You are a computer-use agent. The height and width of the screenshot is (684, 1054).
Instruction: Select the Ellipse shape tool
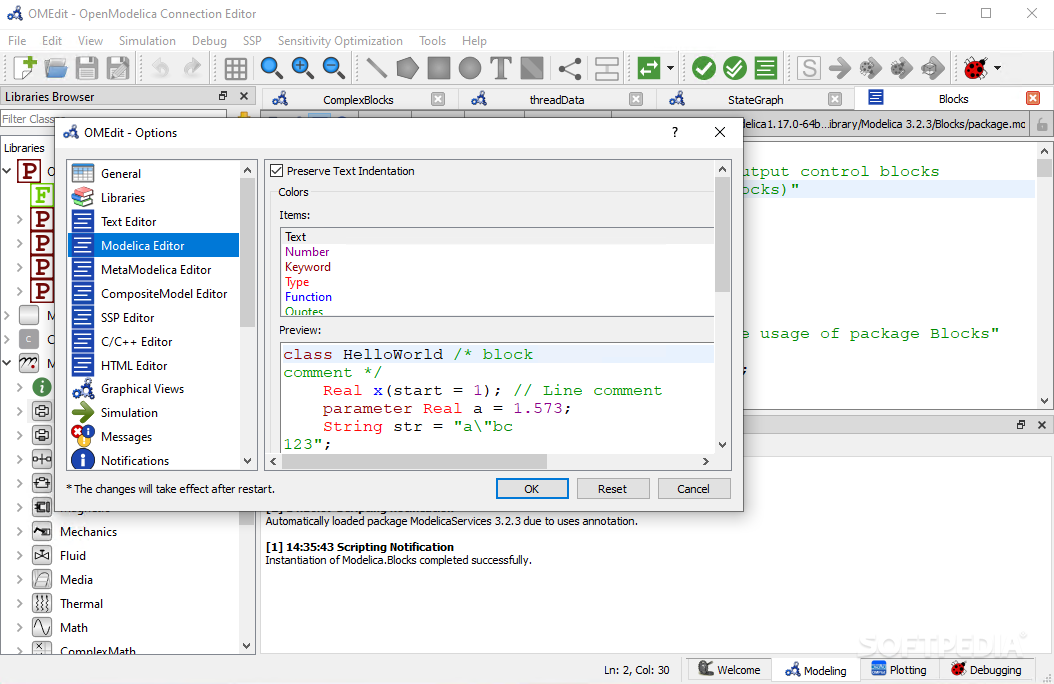click(x=470, y=68)
